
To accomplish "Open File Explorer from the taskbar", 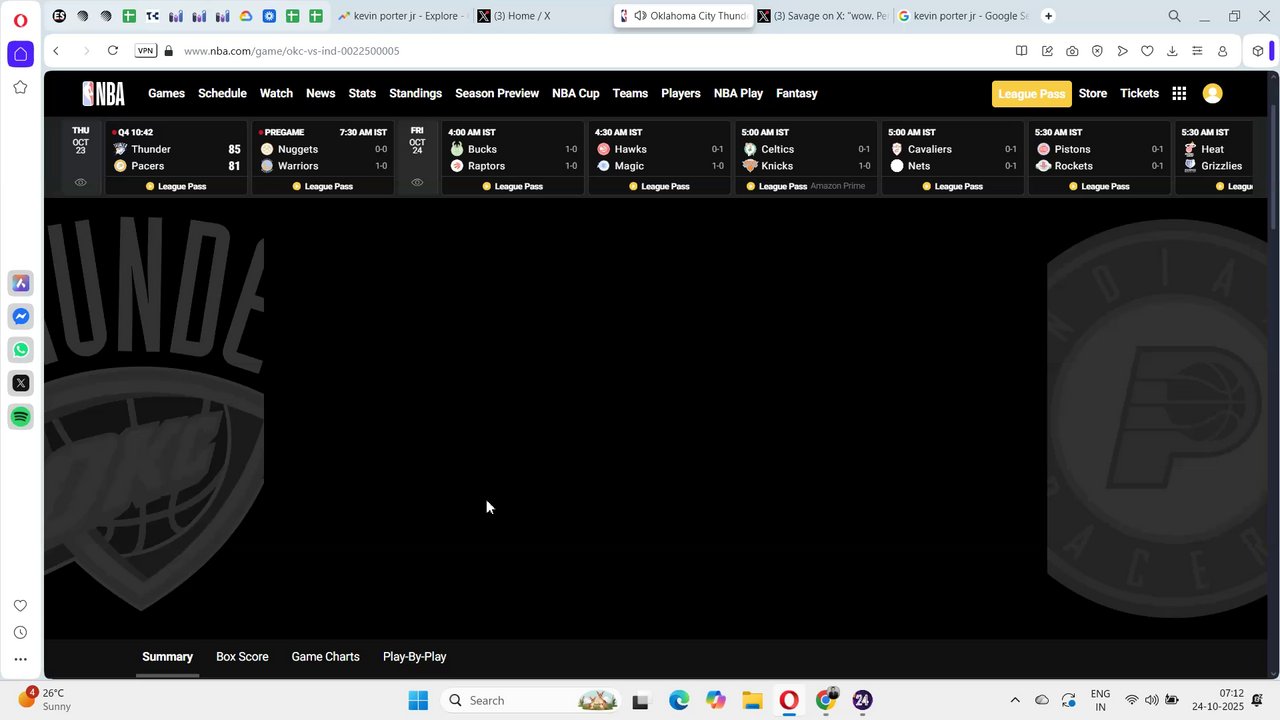I will coord(752,700).
